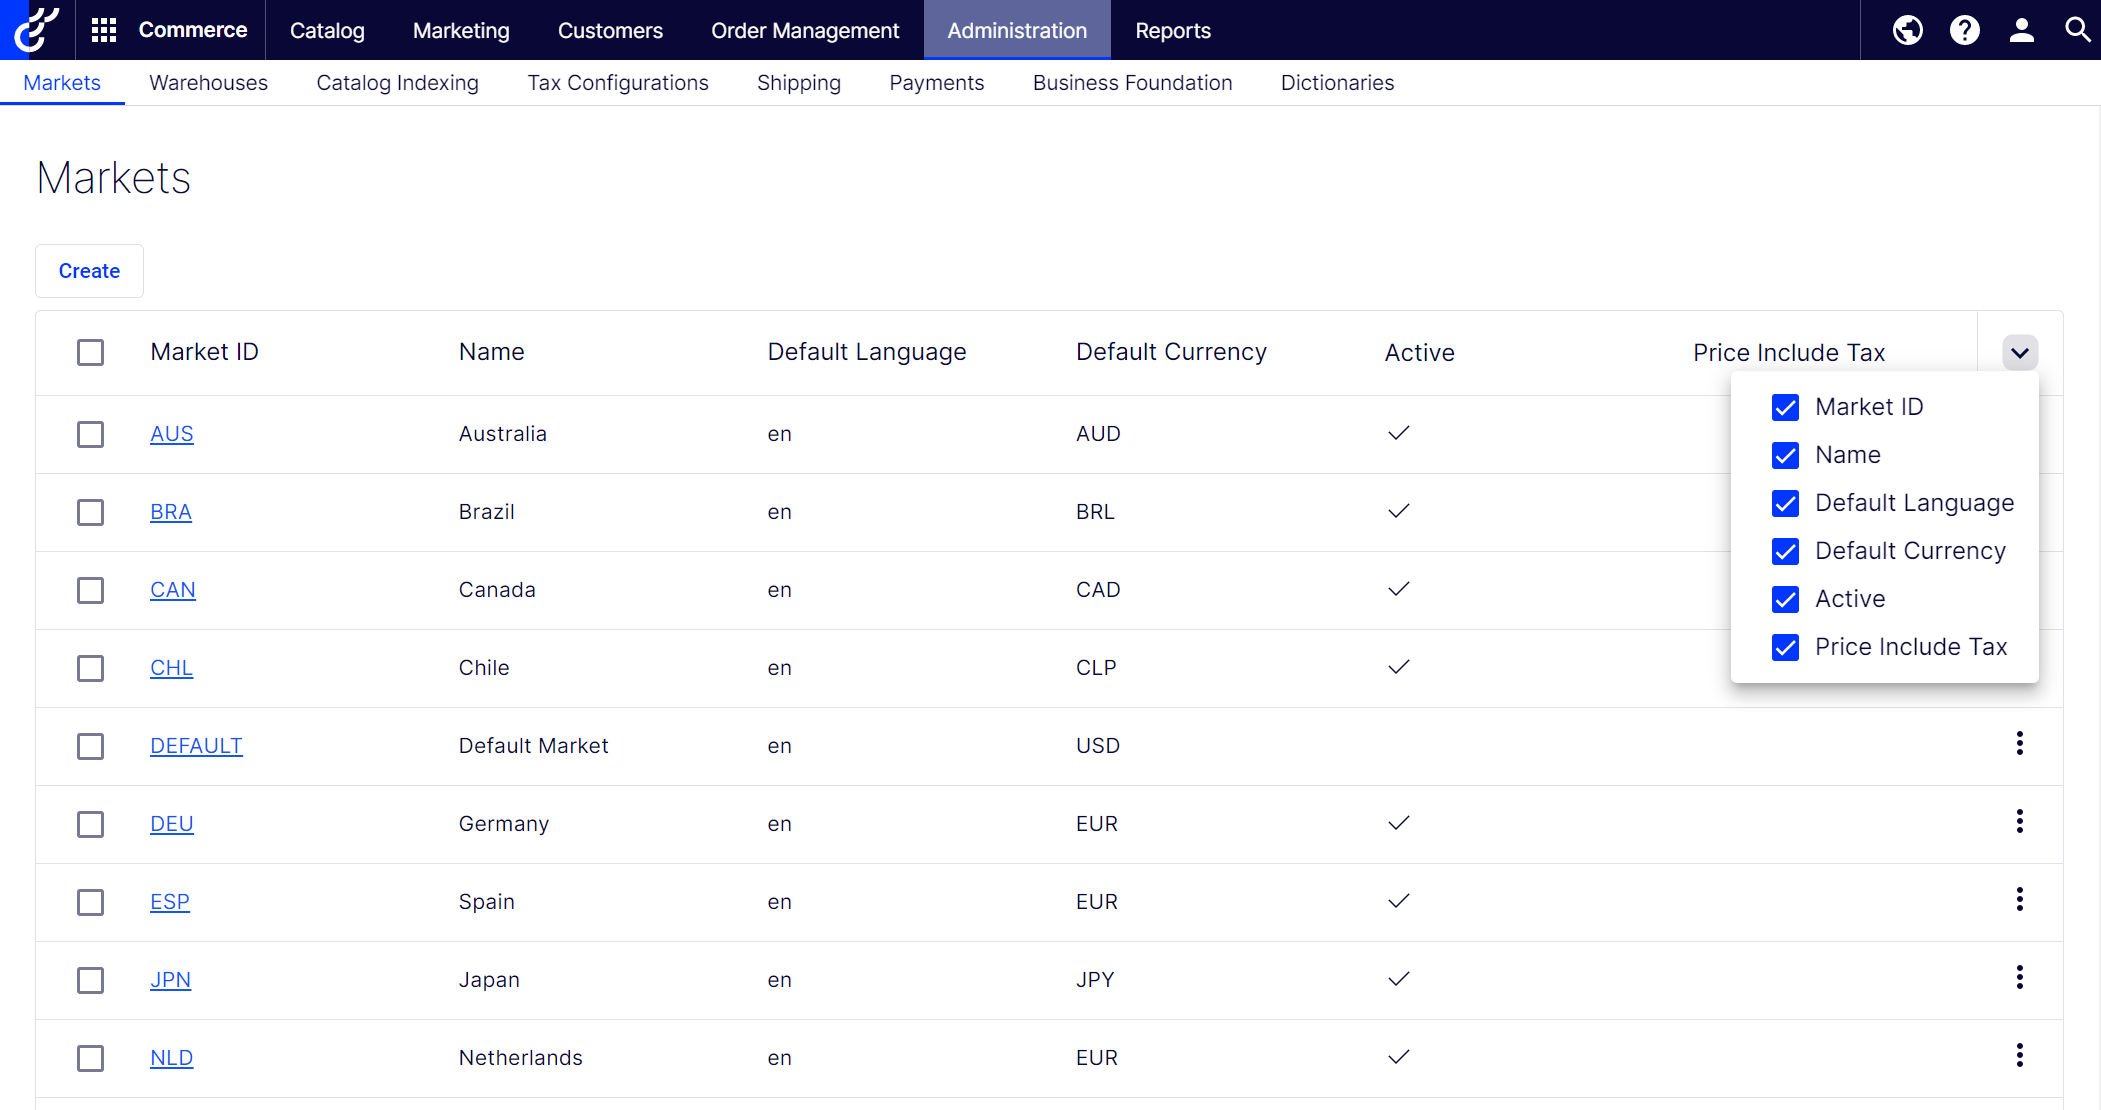Click the Optimizely logo icon
Viewport: 2101px width, 1110px height.
point(36,29)
